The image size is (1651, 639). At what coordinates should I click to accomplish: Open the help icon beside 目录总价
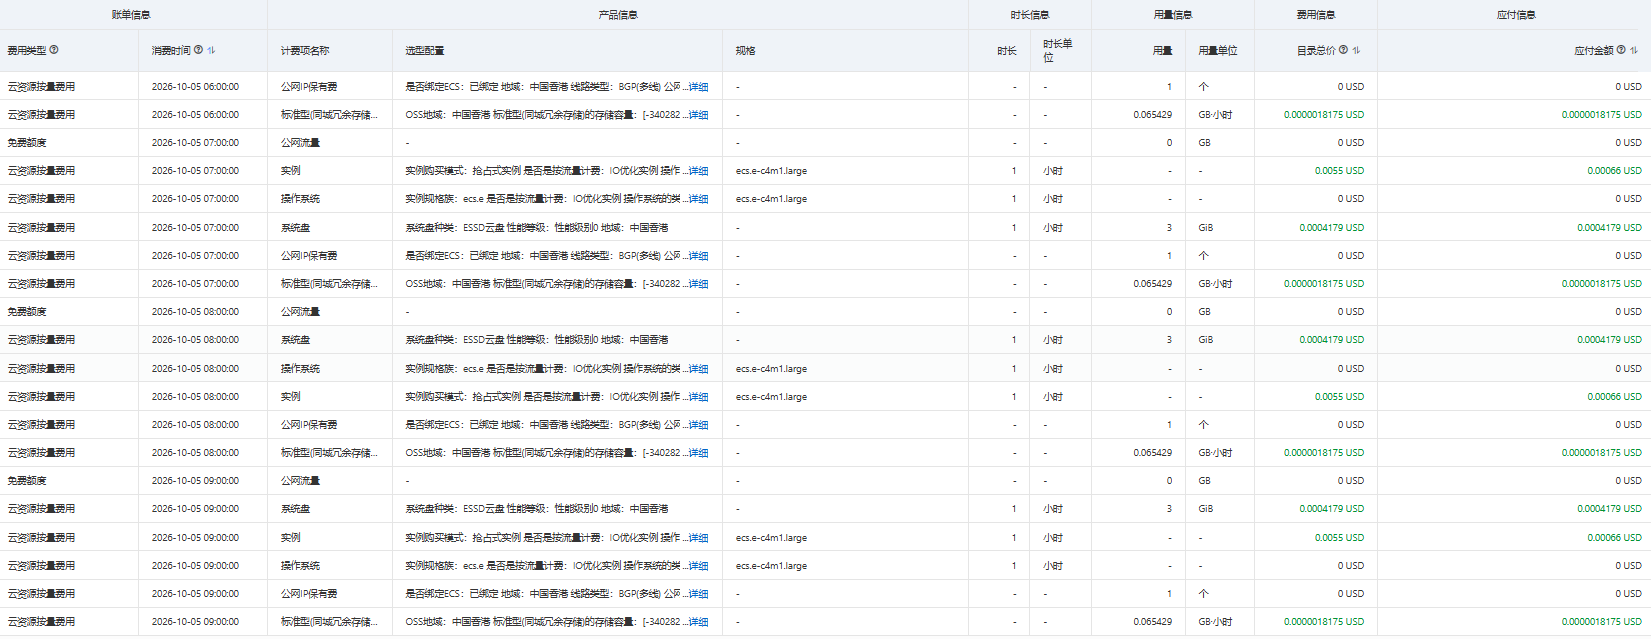tap(1343, 50)
